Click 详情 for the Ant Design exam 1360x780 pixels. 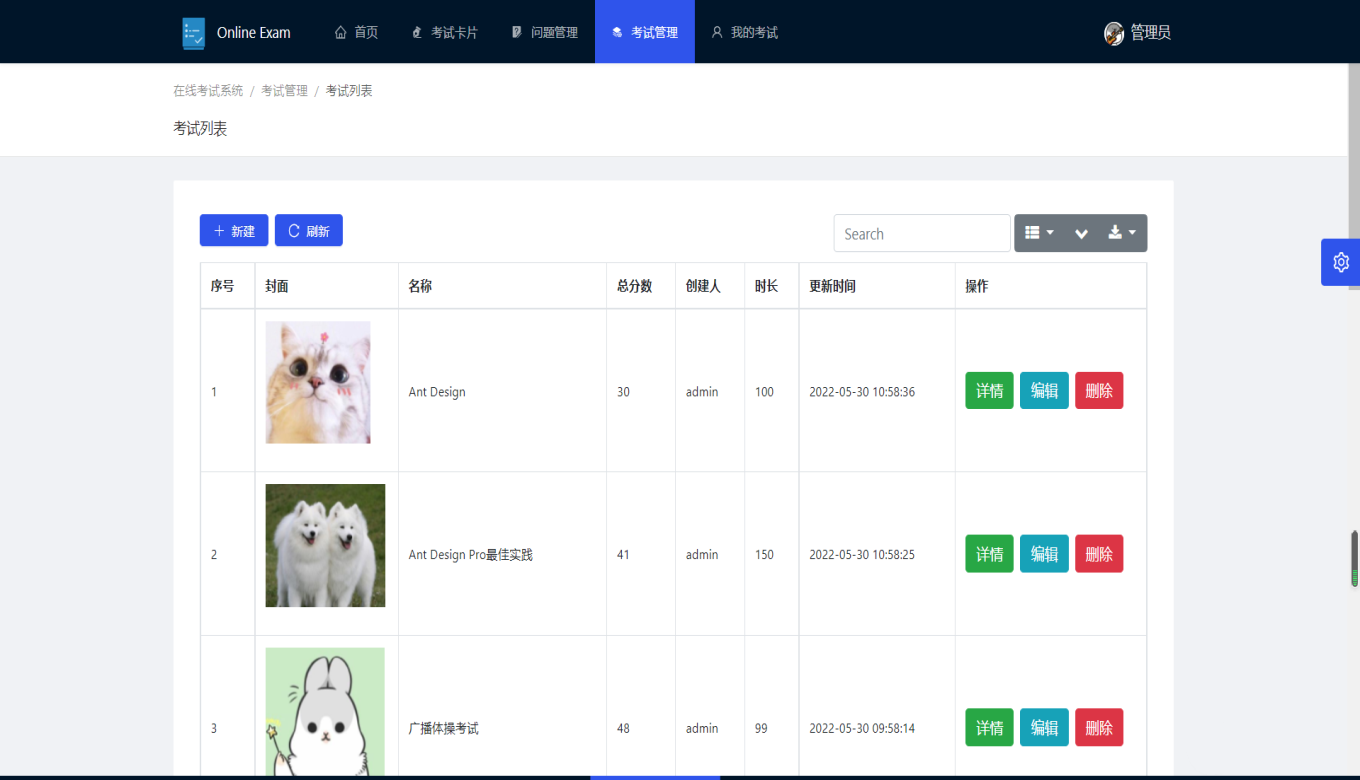(989, 391)
